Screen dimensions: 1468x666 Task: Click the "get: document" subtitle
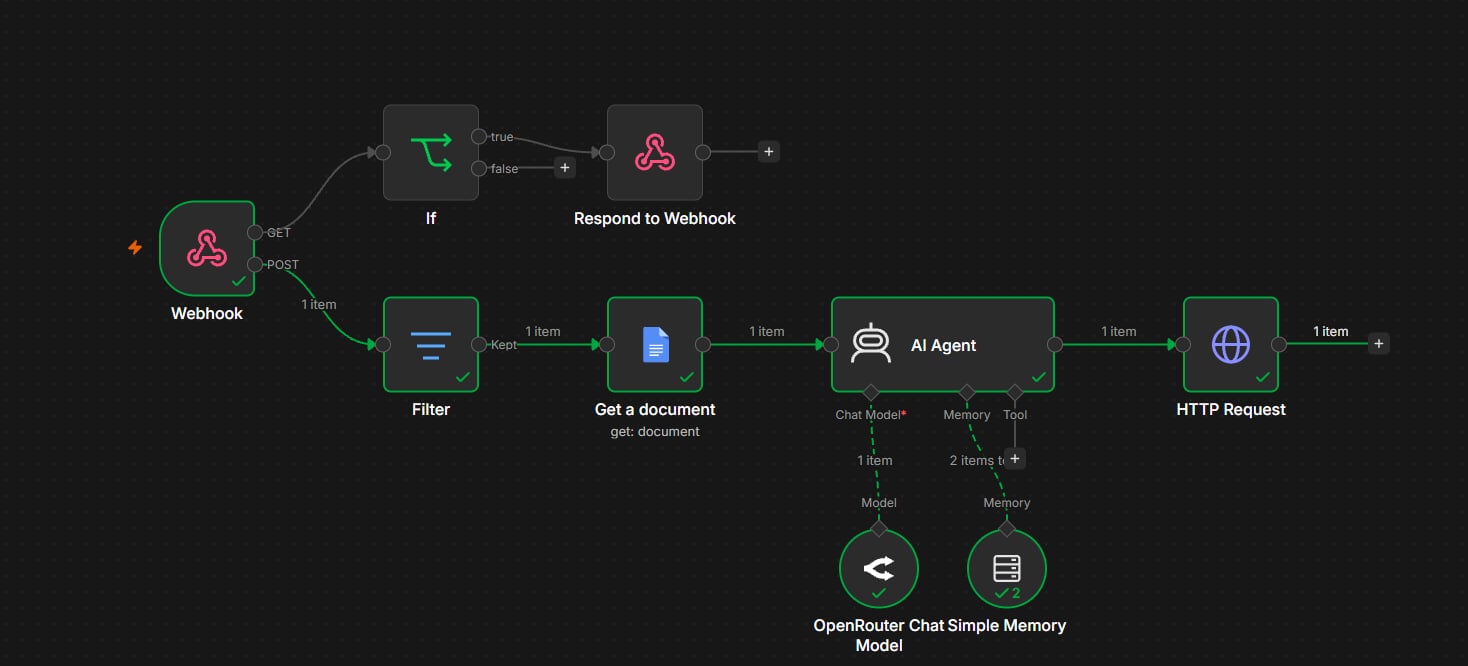655,432
